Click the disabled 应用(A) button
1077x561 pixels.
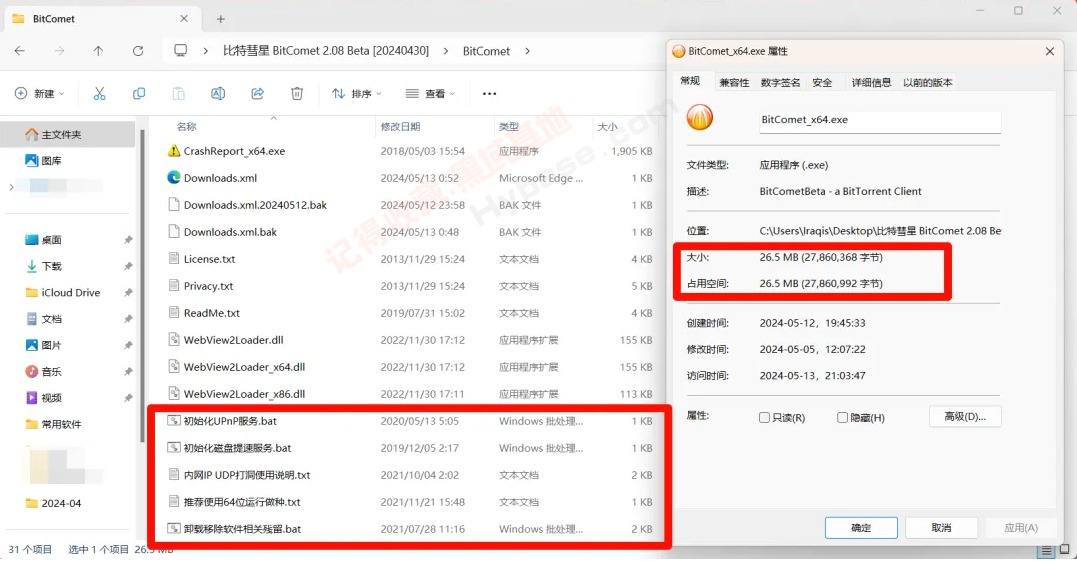click(x=1021, y=527)
